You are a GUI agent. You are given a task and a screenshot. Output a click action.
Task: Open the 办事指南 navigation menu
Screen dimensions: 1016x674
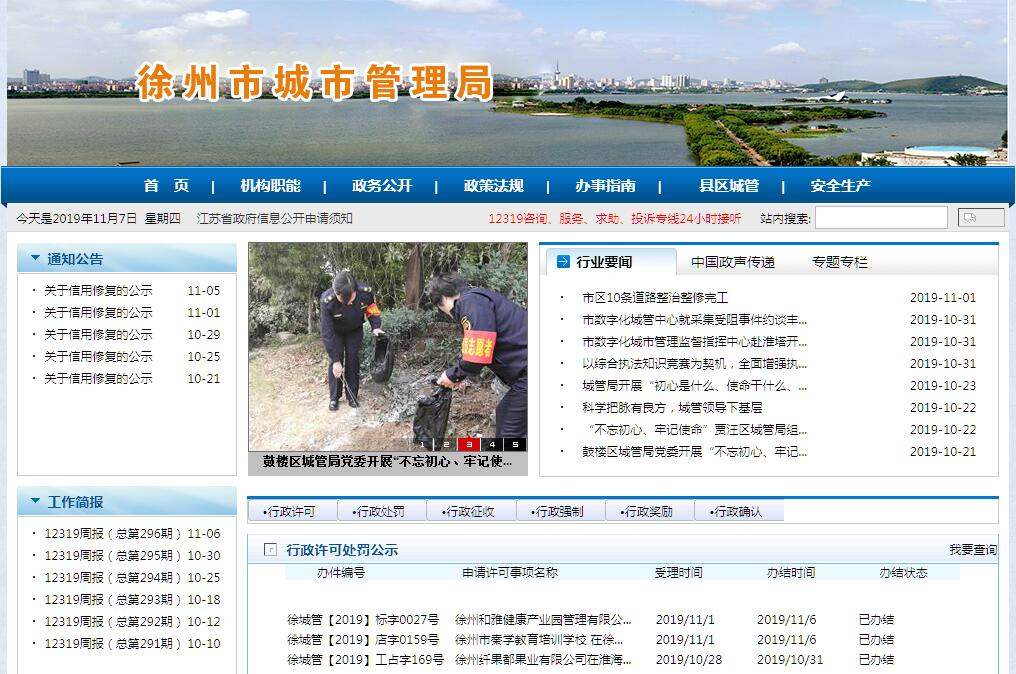point(604,186)
